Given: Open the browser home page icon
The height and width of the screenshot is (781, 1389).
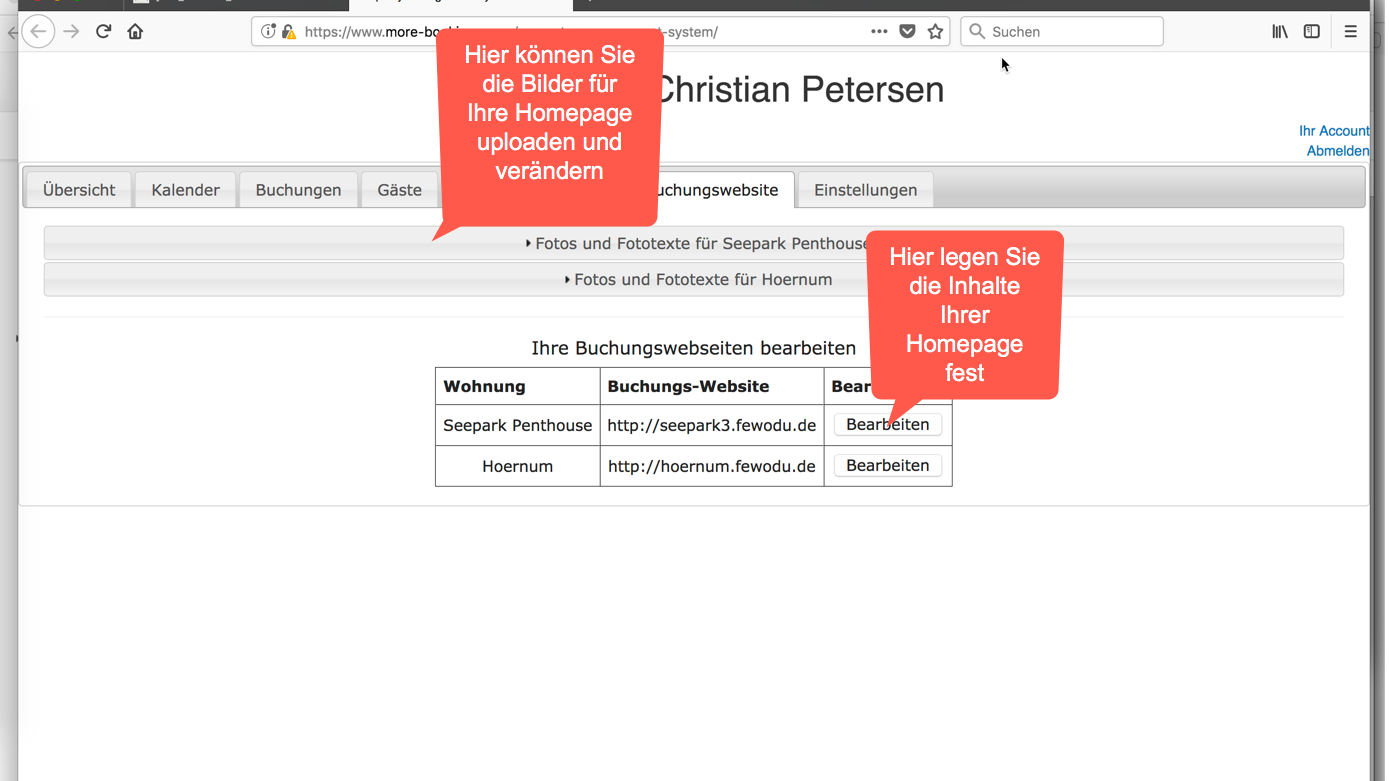Looking at the screenshot, I should 135,32.
